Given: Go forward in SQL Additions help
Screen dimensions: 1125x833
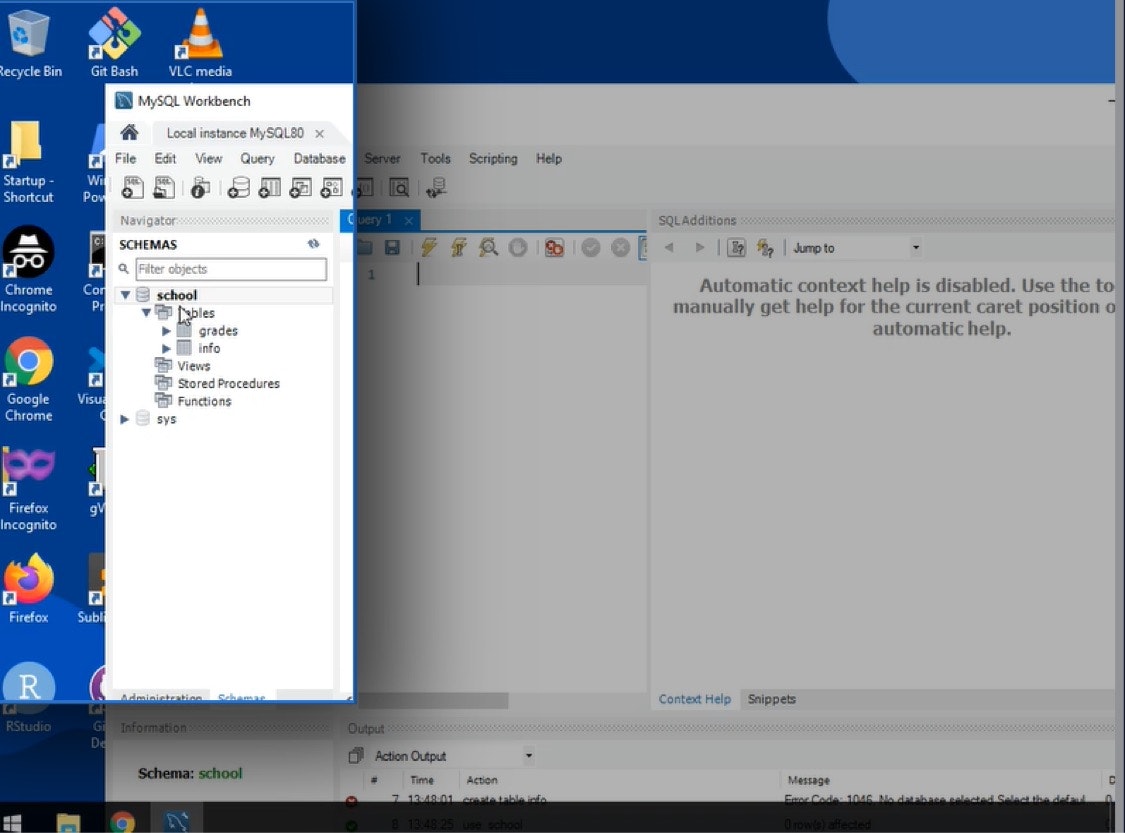Looking at the screenshot, I should click(x=700, y=248).
